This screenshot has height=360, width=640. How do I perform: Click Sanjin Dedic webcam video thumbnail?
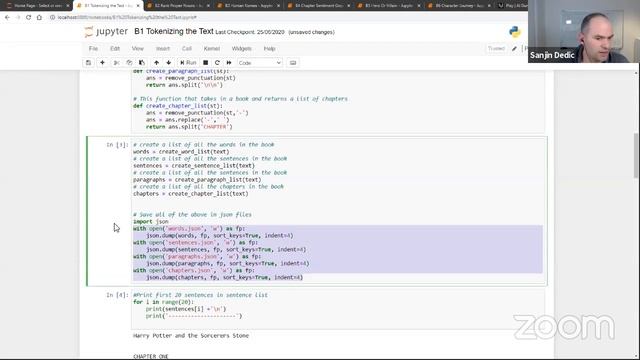pyautogui.click(x=584, y=31)
